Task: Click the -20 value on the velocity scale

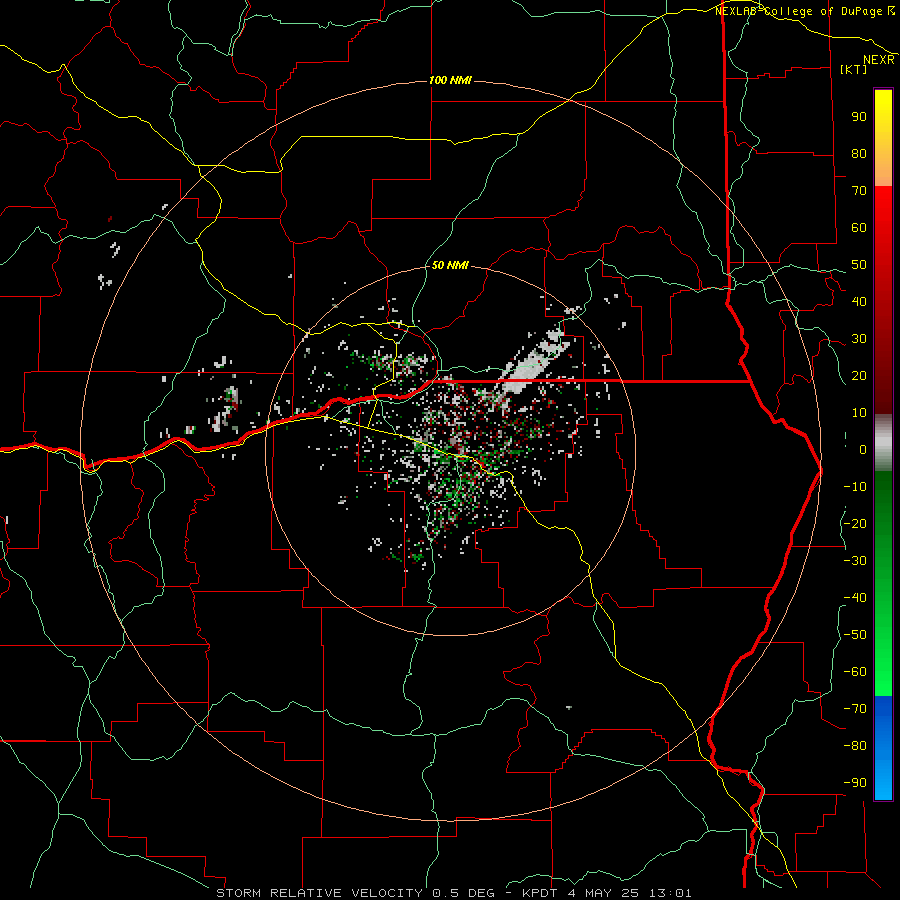Action: (855, 524)
